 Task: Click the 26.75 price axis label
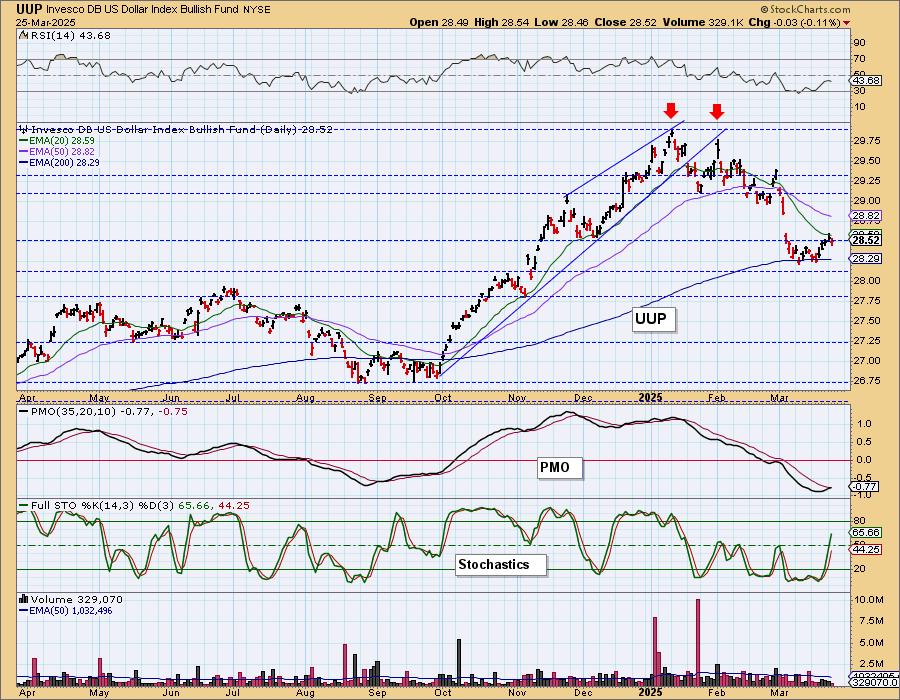click(867, 381)
